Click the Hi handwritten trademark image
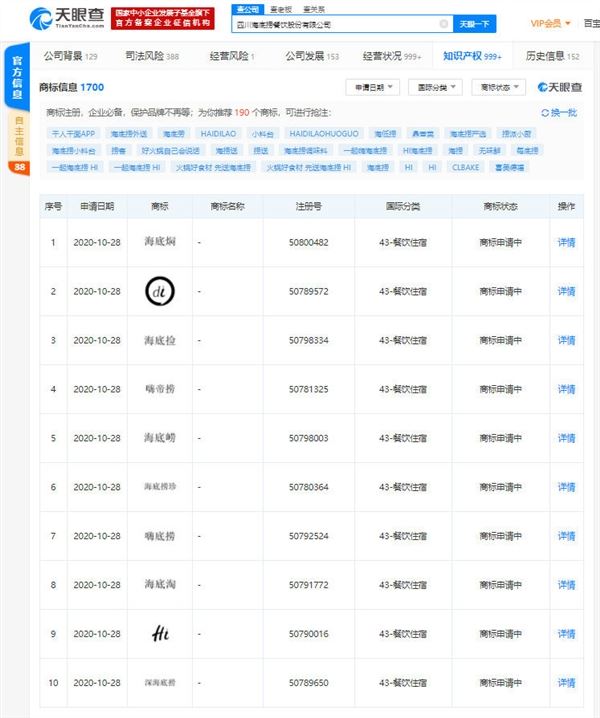This screenshot has height=718, width=600. (160, 634)
